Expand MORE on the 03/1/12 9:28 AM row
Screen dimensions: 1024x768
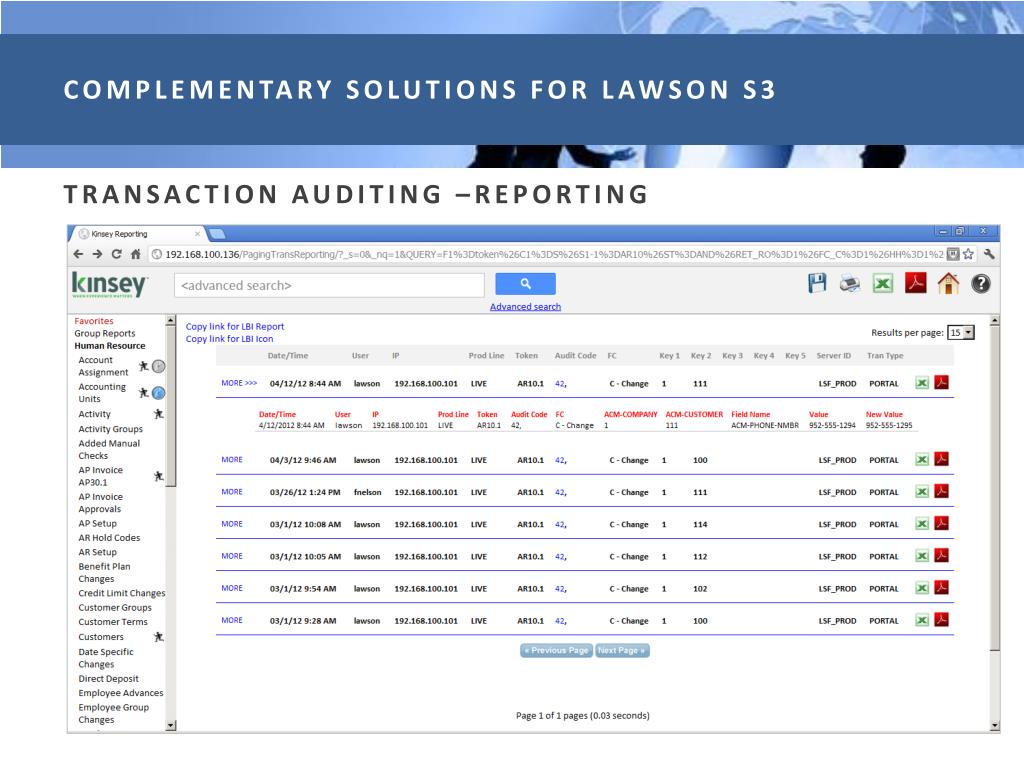click(x=232, y=620)
